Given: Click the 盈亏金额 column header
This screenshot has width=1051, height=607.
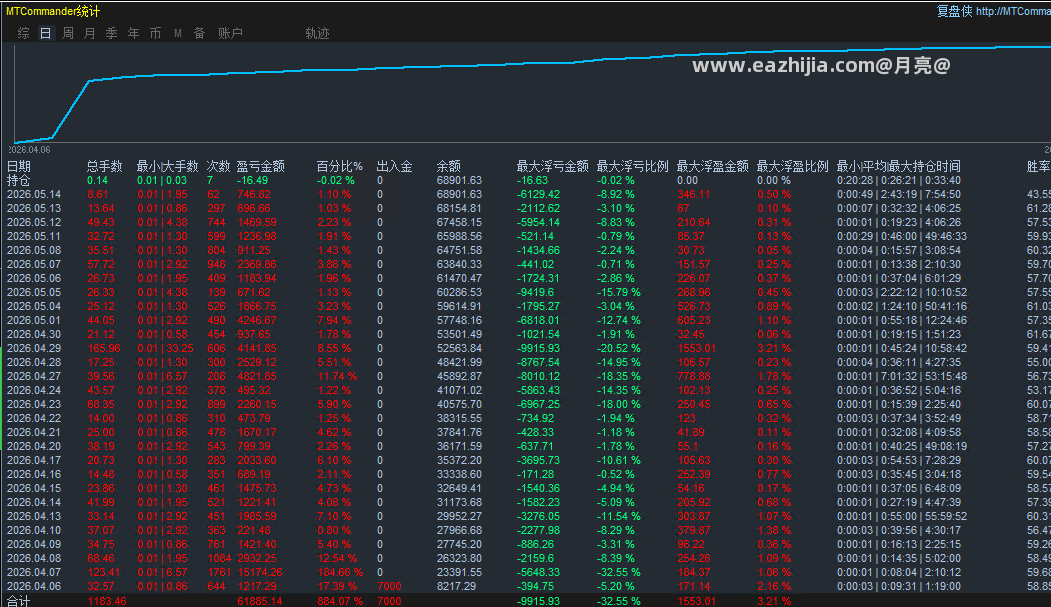Looking at the screenshot, I should pyautogui.click(x=261, y=166).
